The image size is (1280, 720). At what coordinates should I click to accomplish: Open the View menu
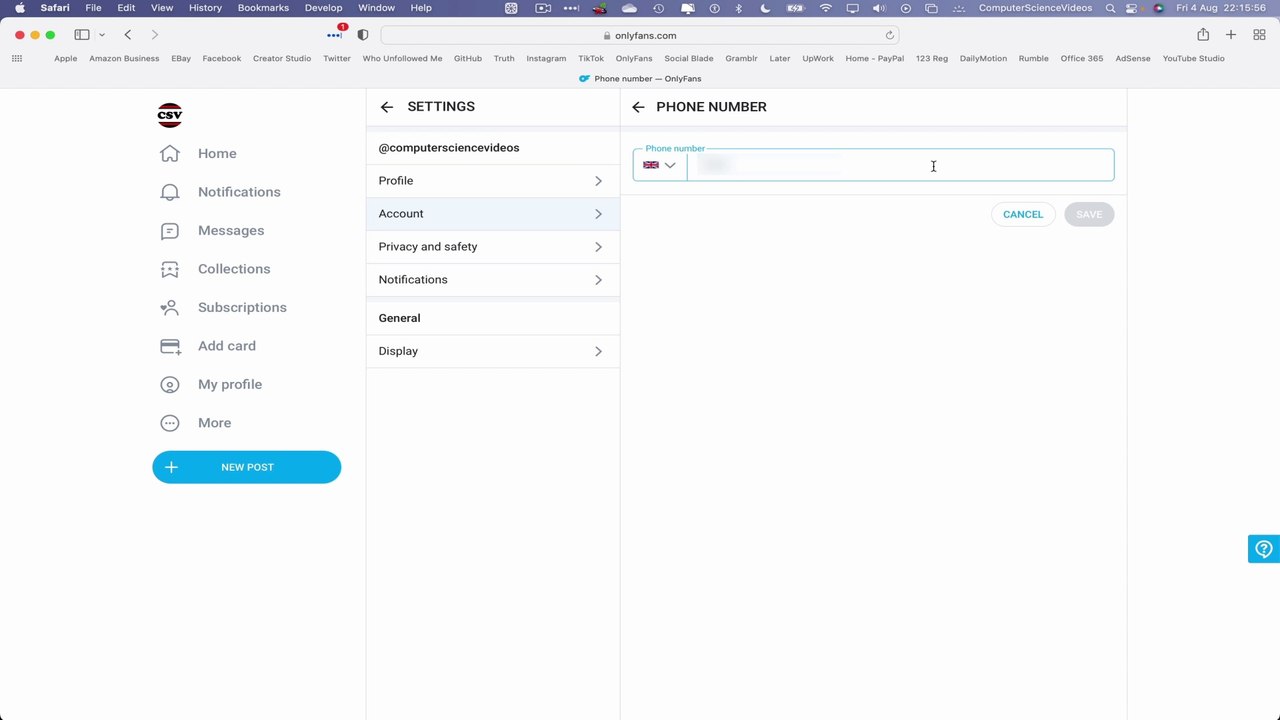pyautogui.click(x=162, y=8)
